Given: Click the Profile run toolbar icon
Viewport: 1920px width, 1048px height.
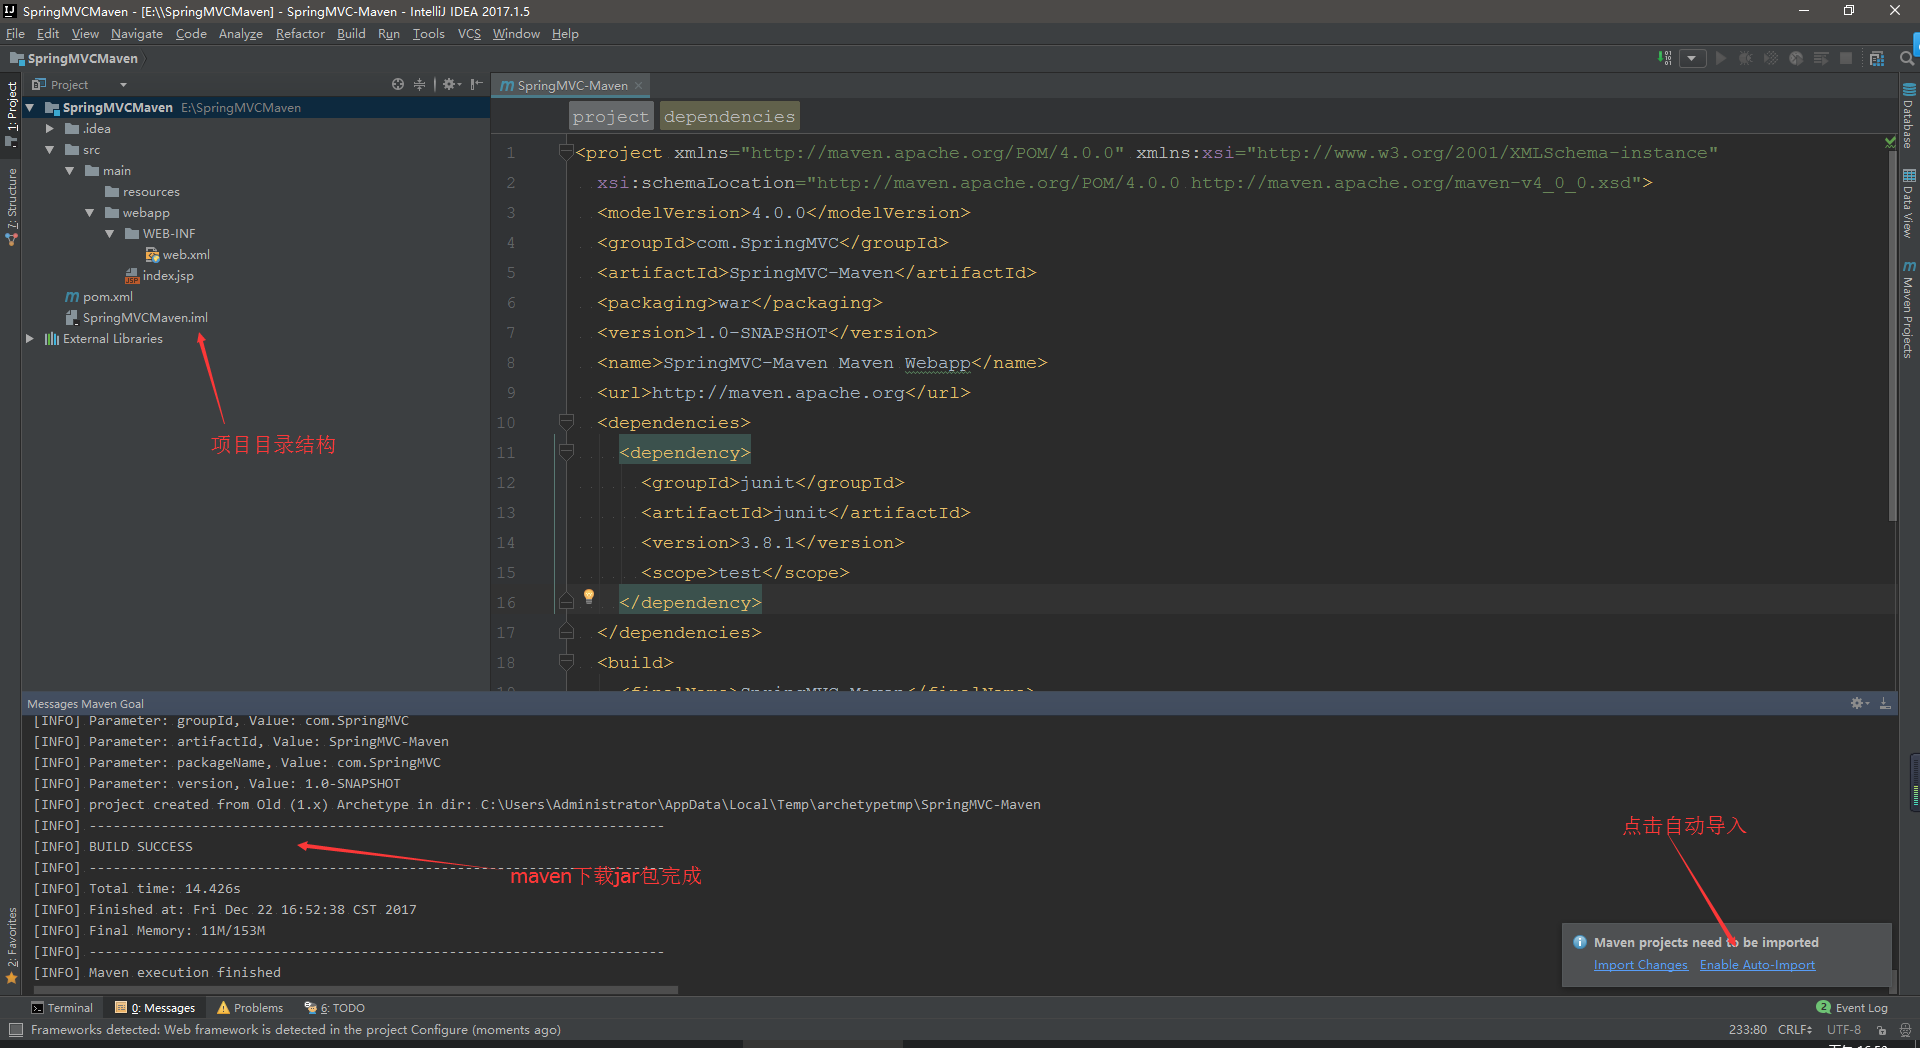Looking at the screenshot, I should (x=1796, y=58).
